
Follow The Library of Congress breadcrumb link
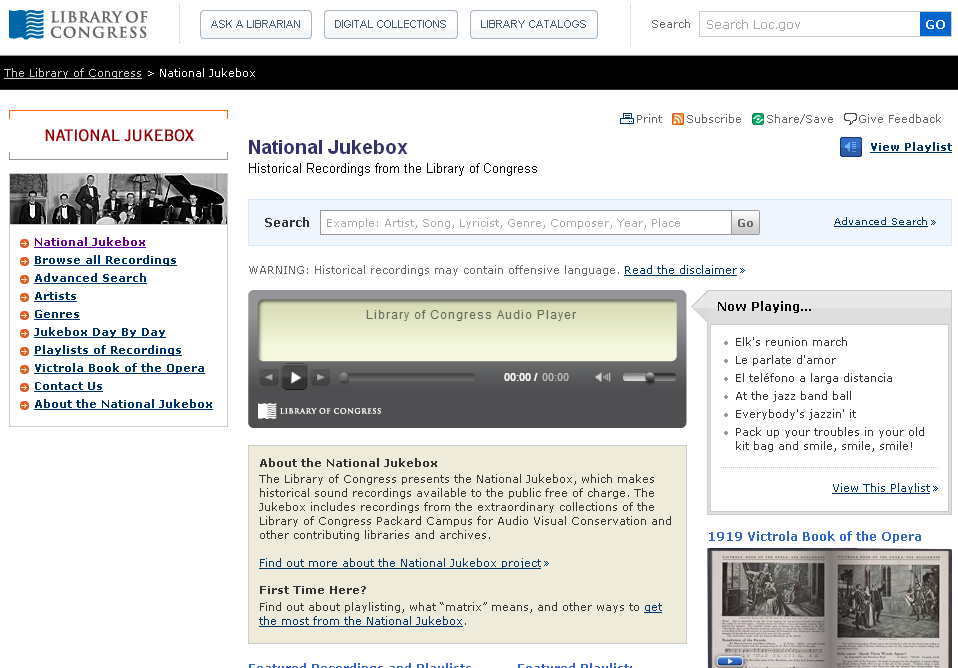coord(73,73)
